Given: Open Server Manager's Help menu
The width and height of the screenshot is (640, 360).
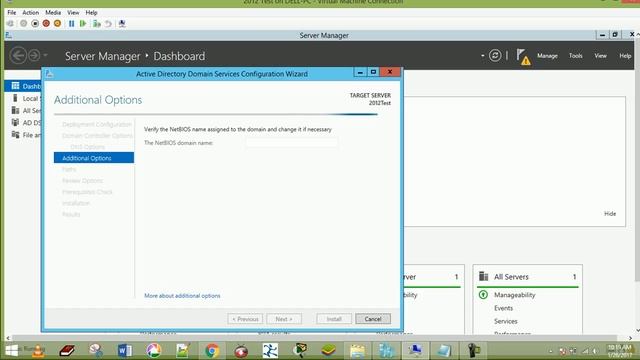Looking at the screenshot, I should pyautogui.click(x=625, y=56).
